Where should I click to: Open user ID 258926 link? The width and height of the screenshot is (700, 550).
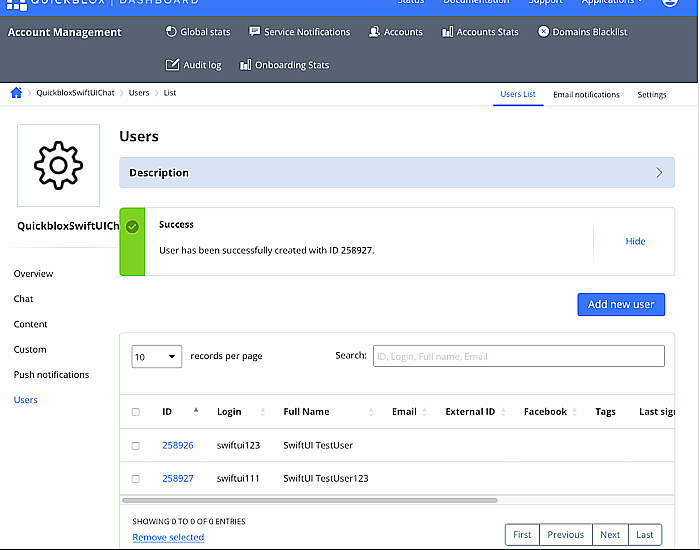tap(178, 445)
